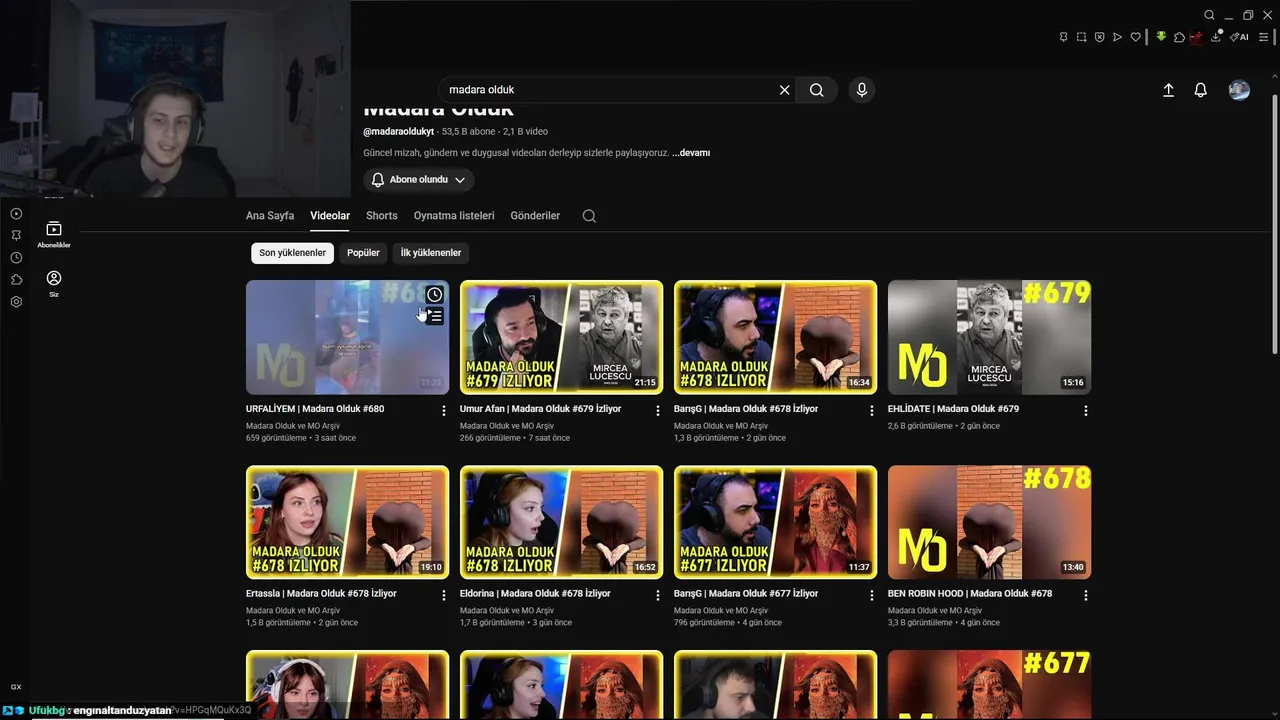Open options menu for URFALİYEM #680 video
Viewport: 1280px width, 720px height.
tap(444, 411)
